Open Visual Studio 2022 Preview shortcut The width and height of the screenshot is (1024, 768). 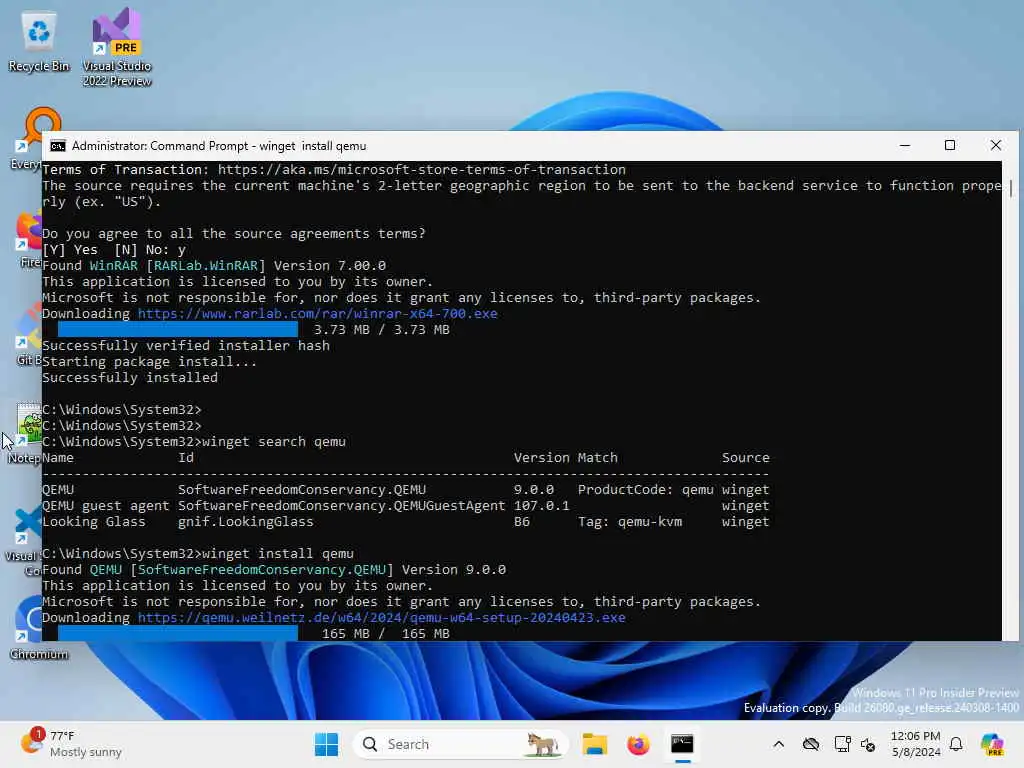(117, 48)
